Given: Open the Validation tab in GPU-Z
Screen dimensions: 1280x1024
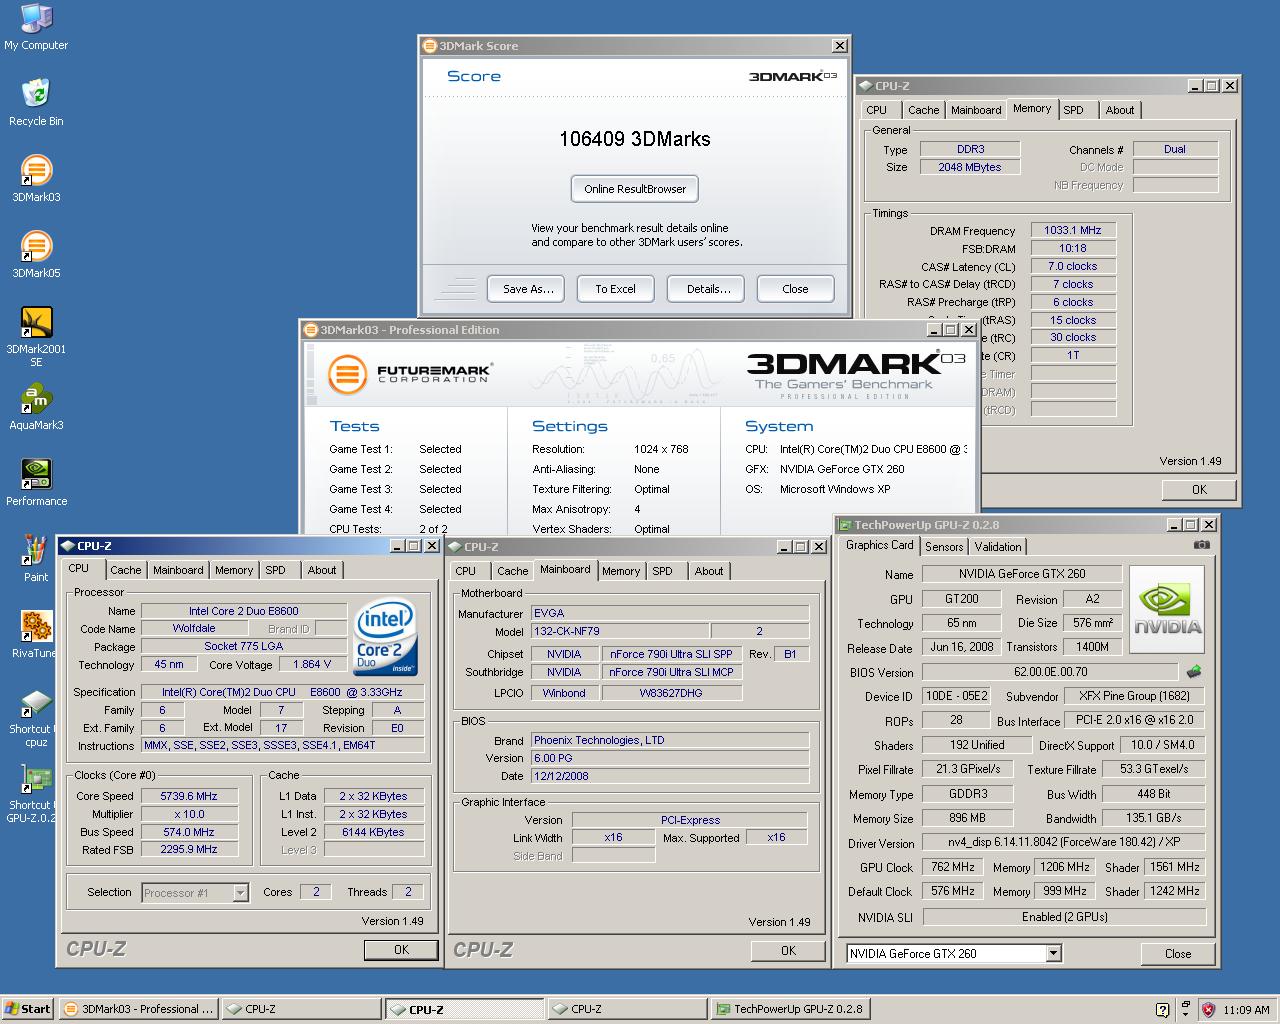Looking at the screenshot, I should coord(998,547).
